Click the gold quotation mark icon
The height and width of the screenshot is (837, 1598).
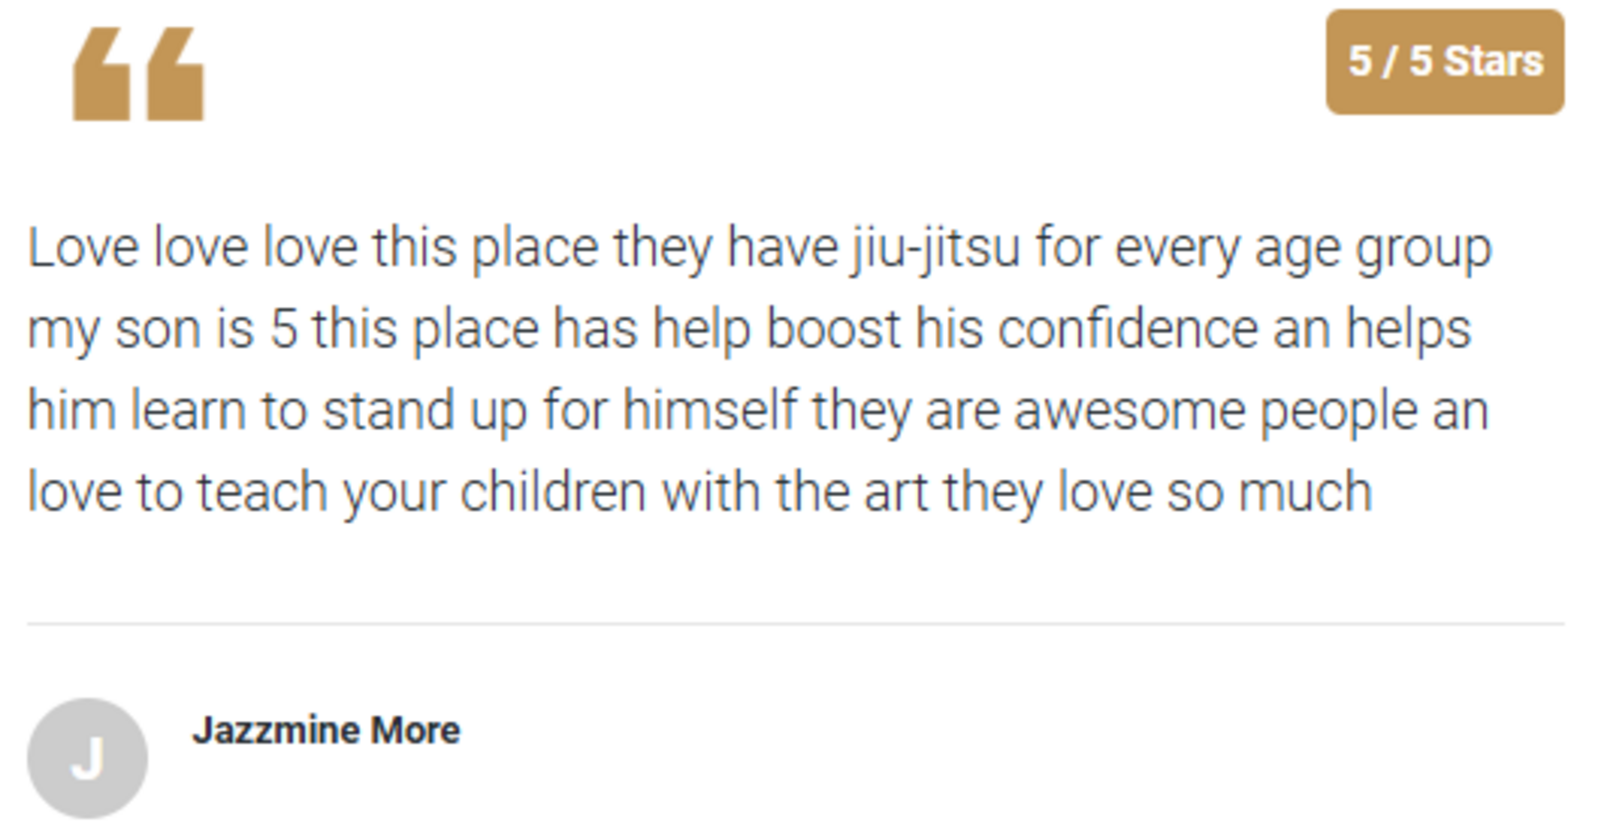coord(138,75)
